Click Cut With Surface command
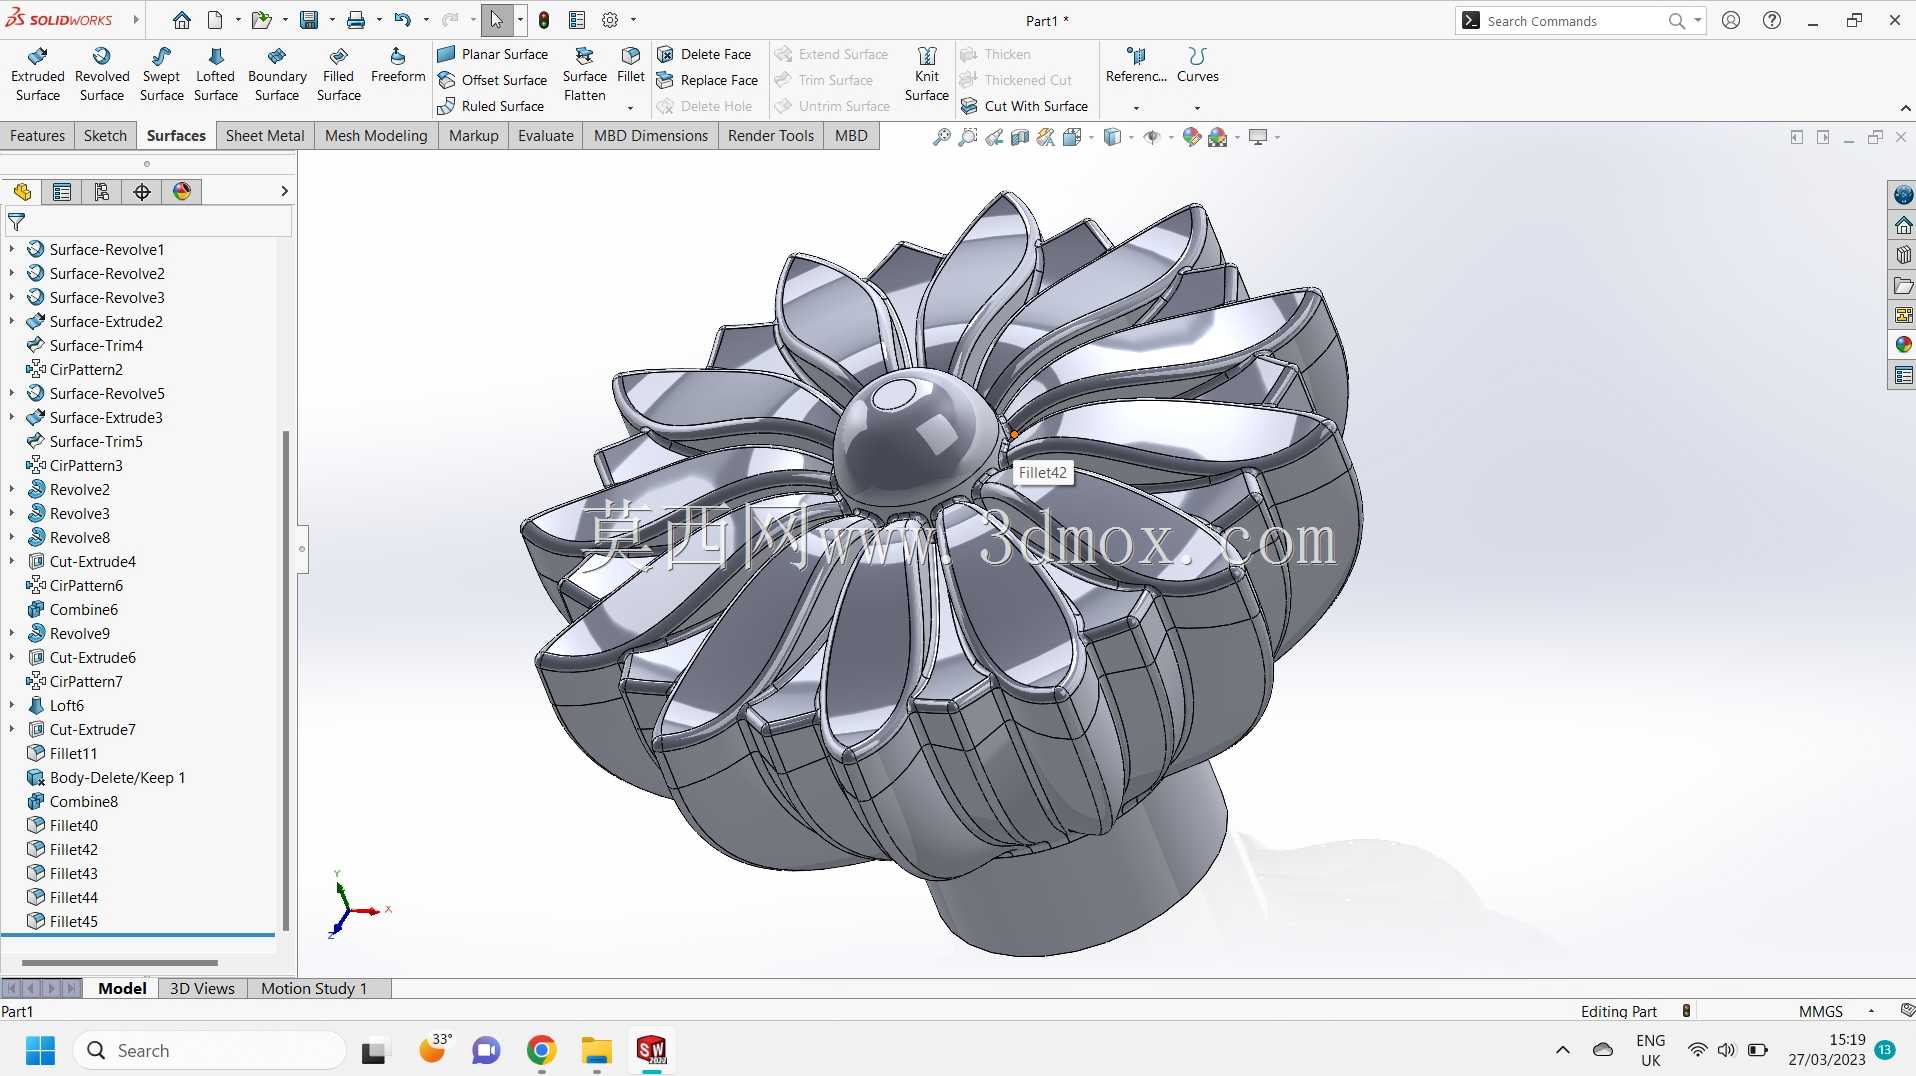Screen dimensions: 1916x1076 [x=1024, y=106]
